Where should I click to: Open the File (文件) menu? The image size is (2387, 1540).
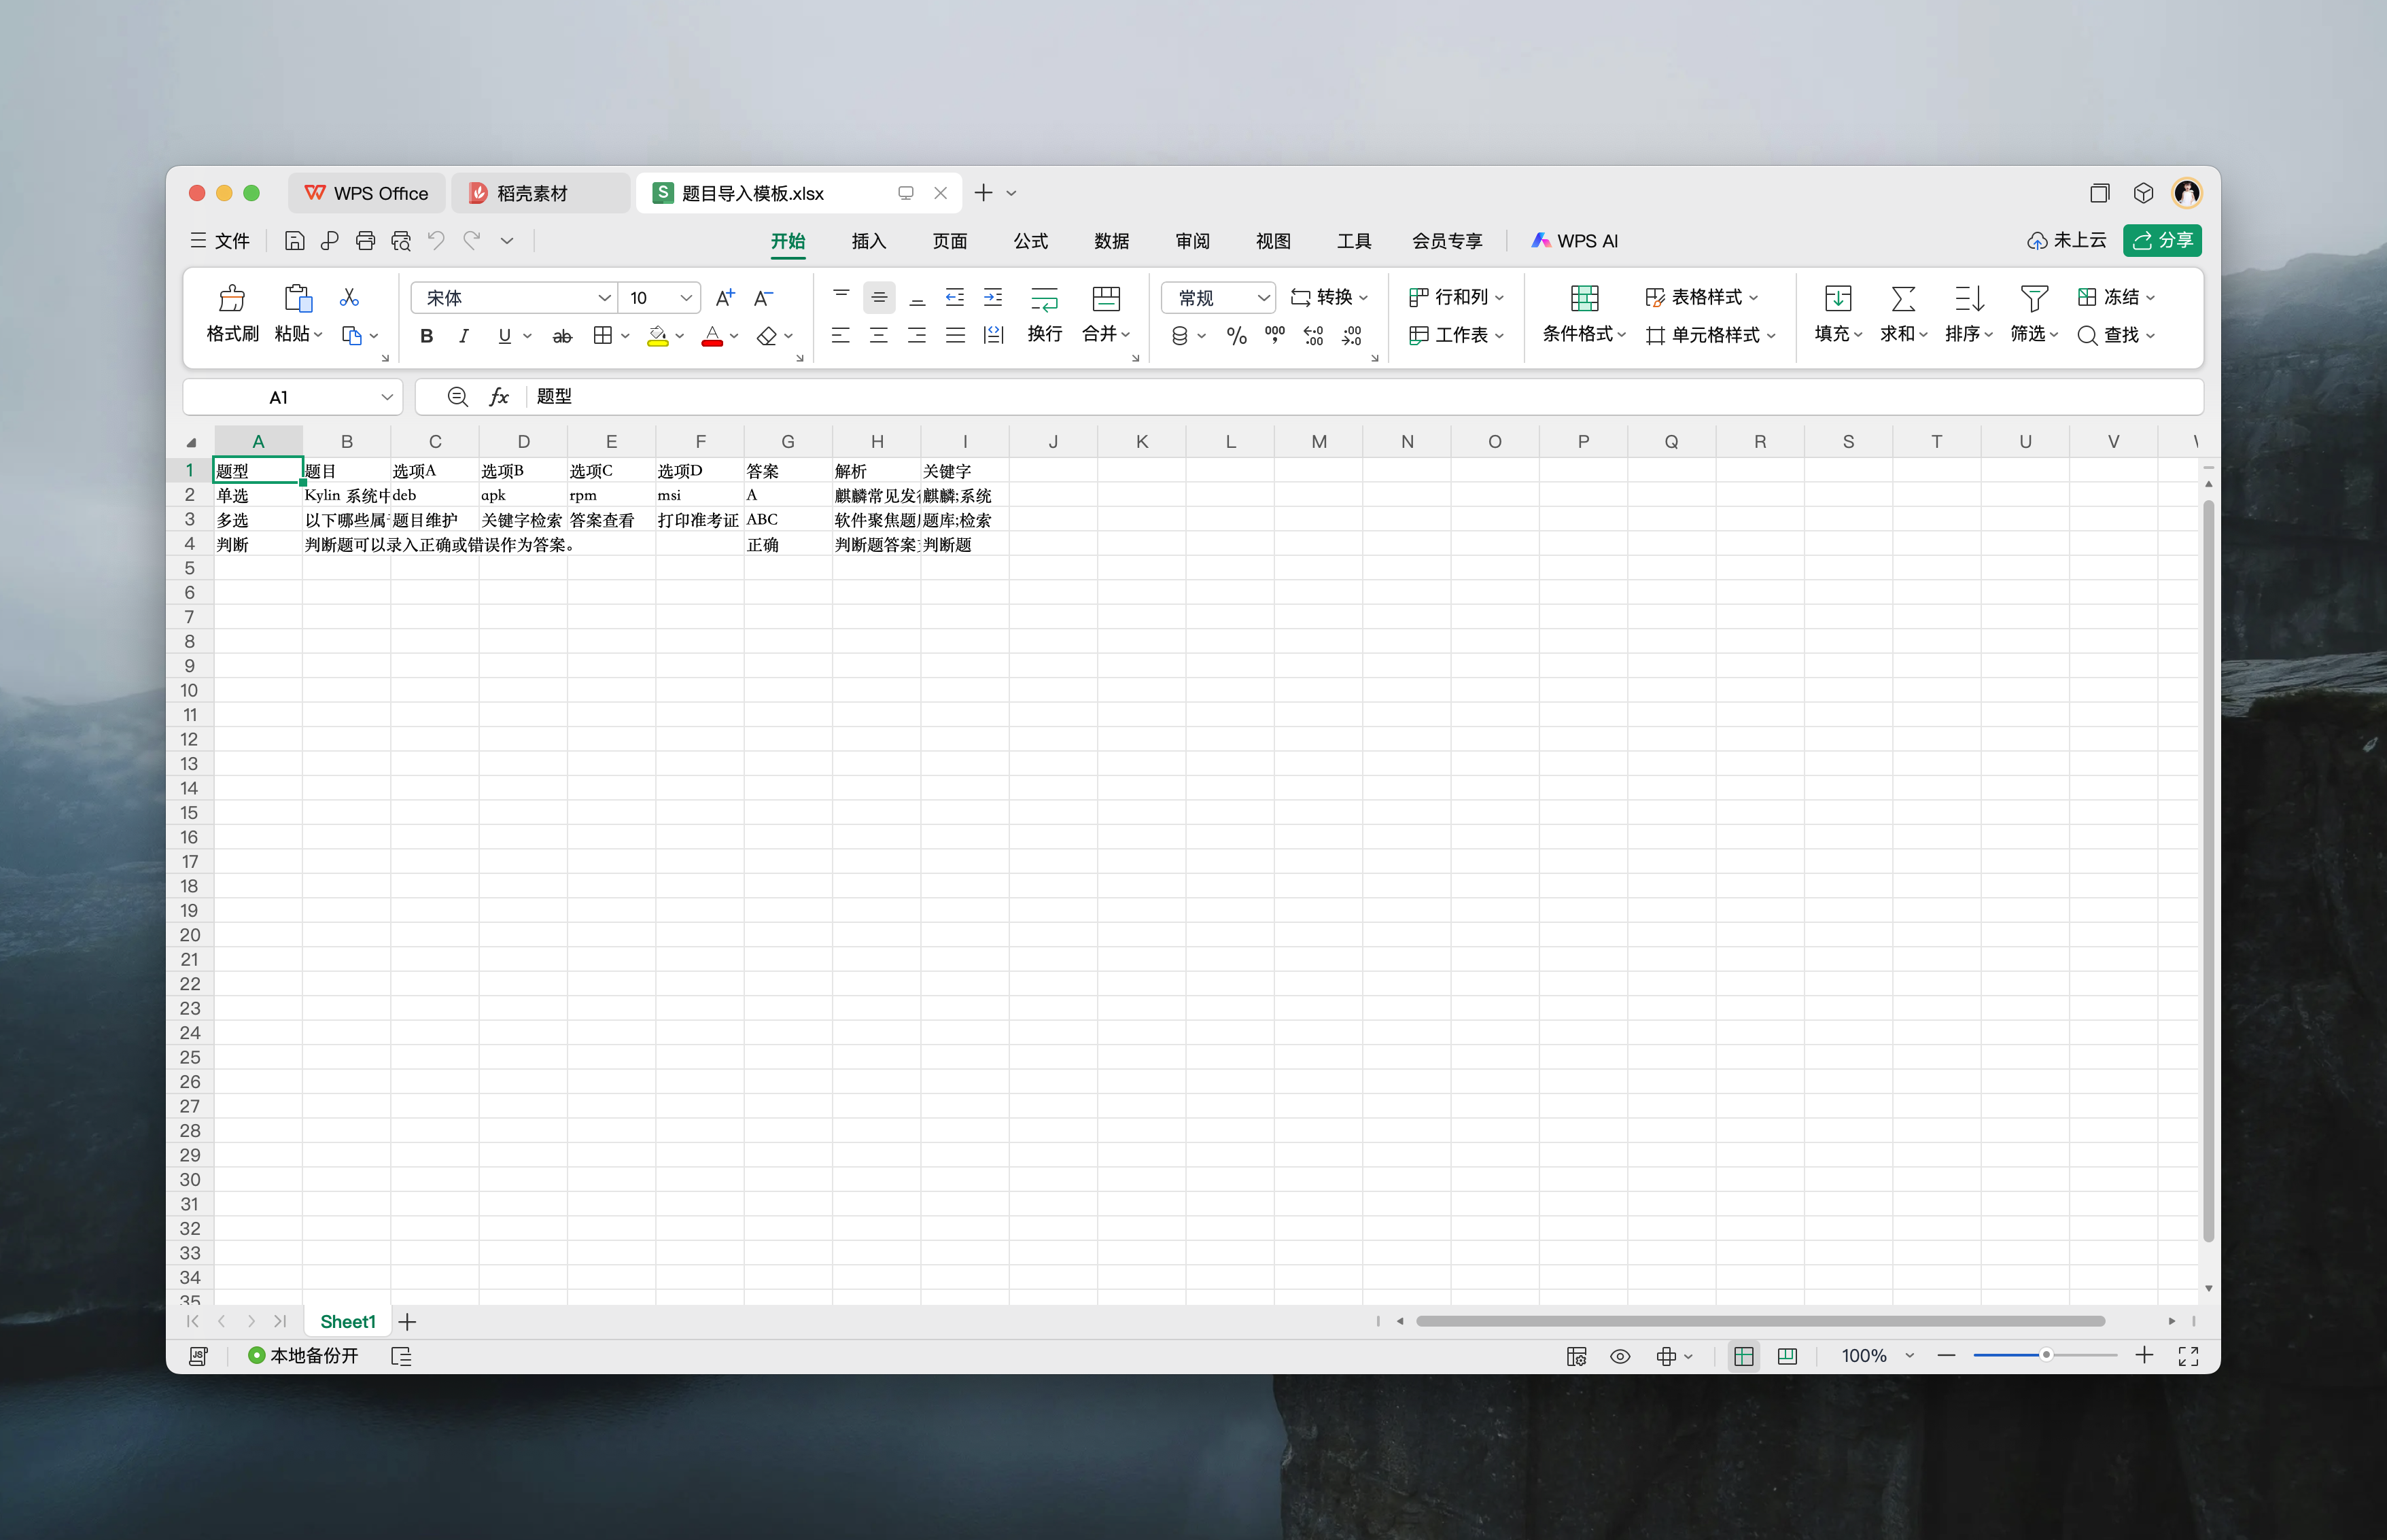tap(220, 241)
